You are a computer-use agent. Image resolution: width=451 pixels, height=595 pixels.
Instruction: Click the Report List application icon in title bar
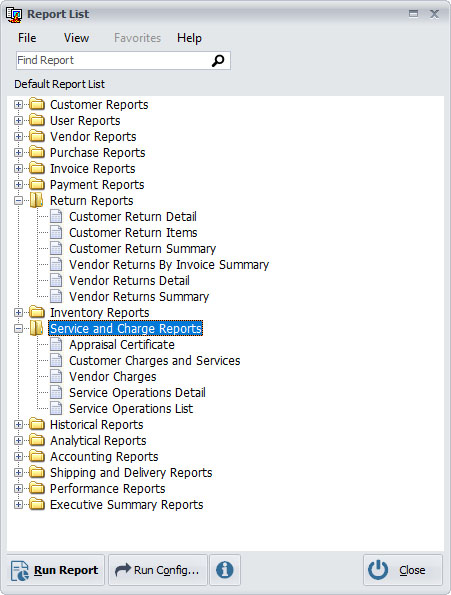(x=14, y=15)
